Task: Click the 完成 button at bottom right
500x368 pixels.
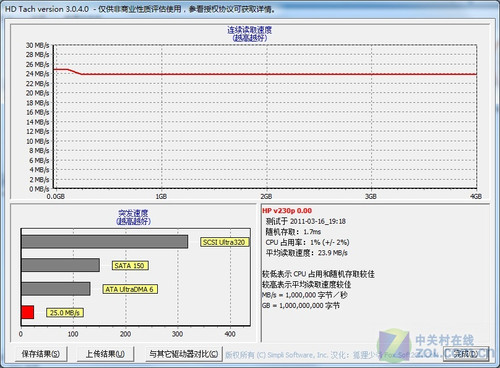Action: coord(466,354)
